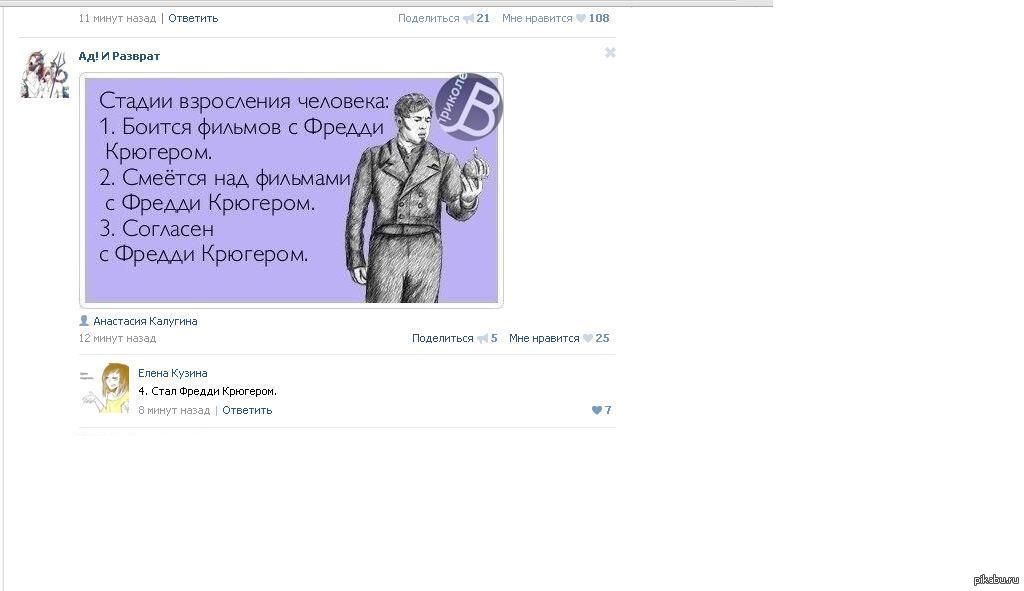Open the Ад! И Разврат community avatar
The height and width of the screenshot is (591, 1024).
point(44,74)
